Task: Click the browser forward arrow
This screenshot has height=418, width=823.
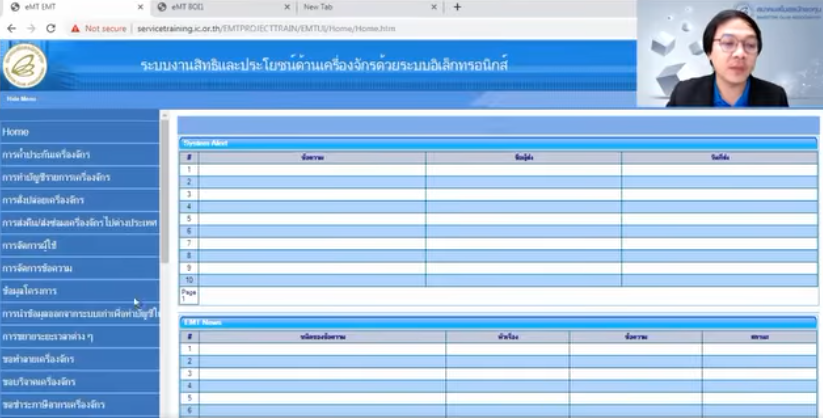Action: coord(31,28)
